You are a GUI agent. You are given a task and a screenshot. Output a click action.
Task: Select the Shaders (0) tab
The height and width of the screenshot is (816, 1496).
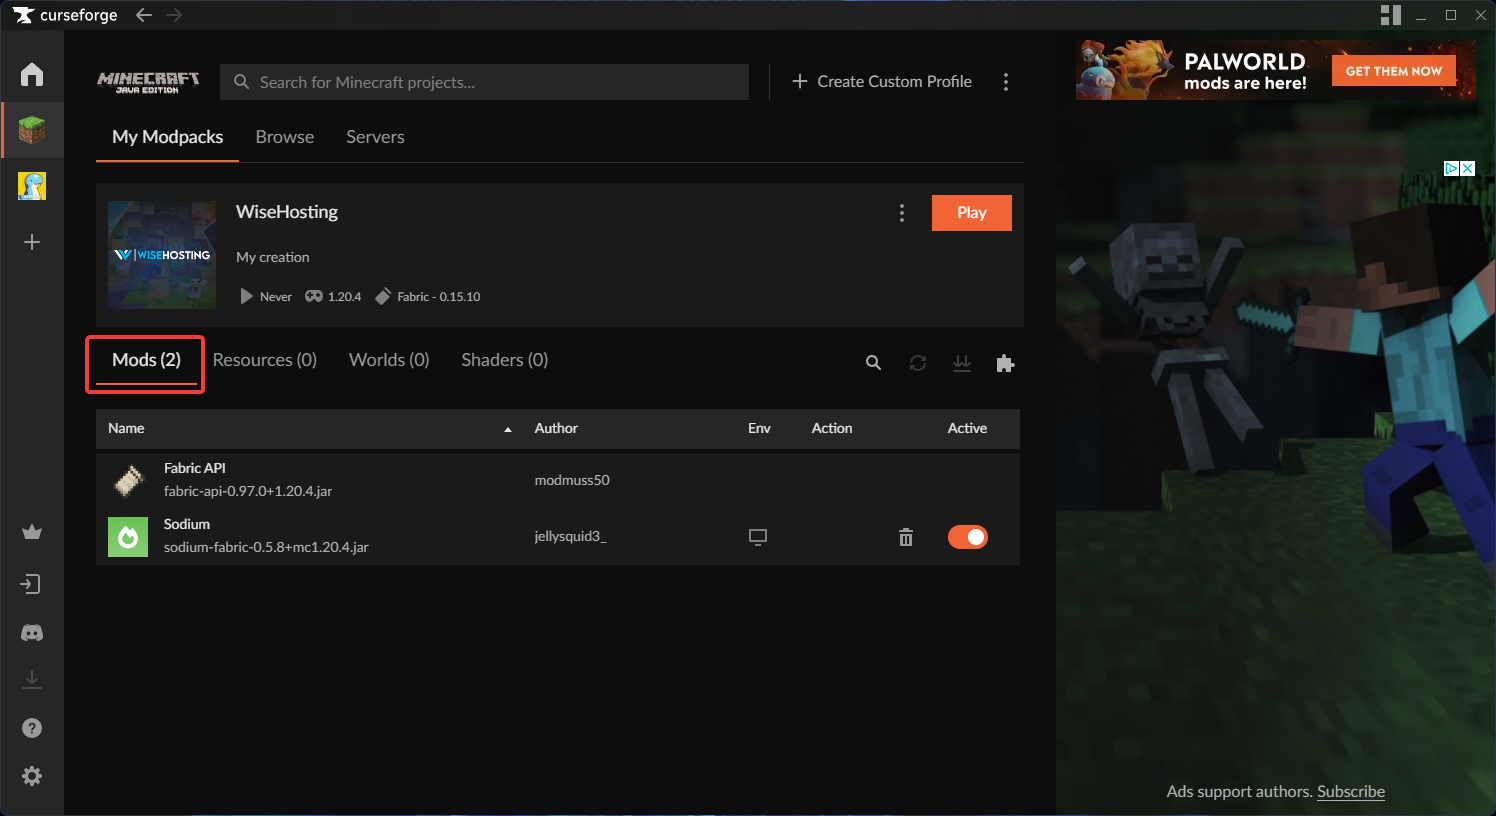click(x=505, y=360)
